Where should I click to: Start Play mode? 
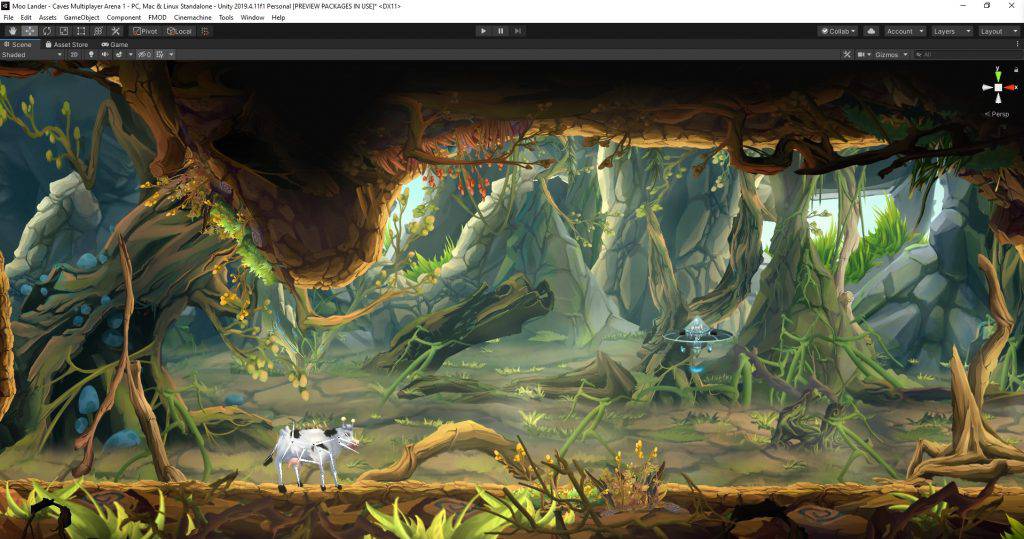[483, 31]
